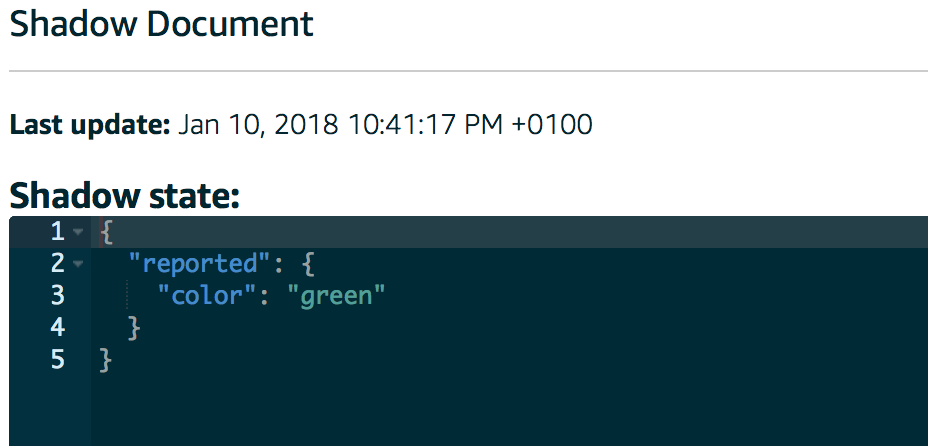This screenshot has height=446, width=928.
Task: Select line number 4 in gutter
Action: pyautogui.click(x=57, y=327)
